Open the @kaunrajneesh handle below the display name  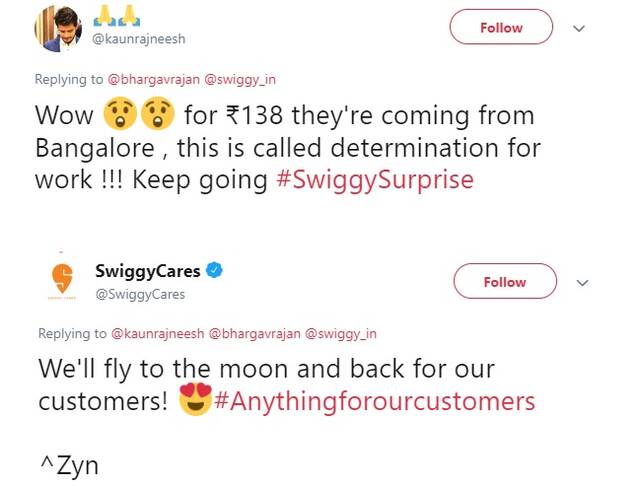[x=140, y=40]
